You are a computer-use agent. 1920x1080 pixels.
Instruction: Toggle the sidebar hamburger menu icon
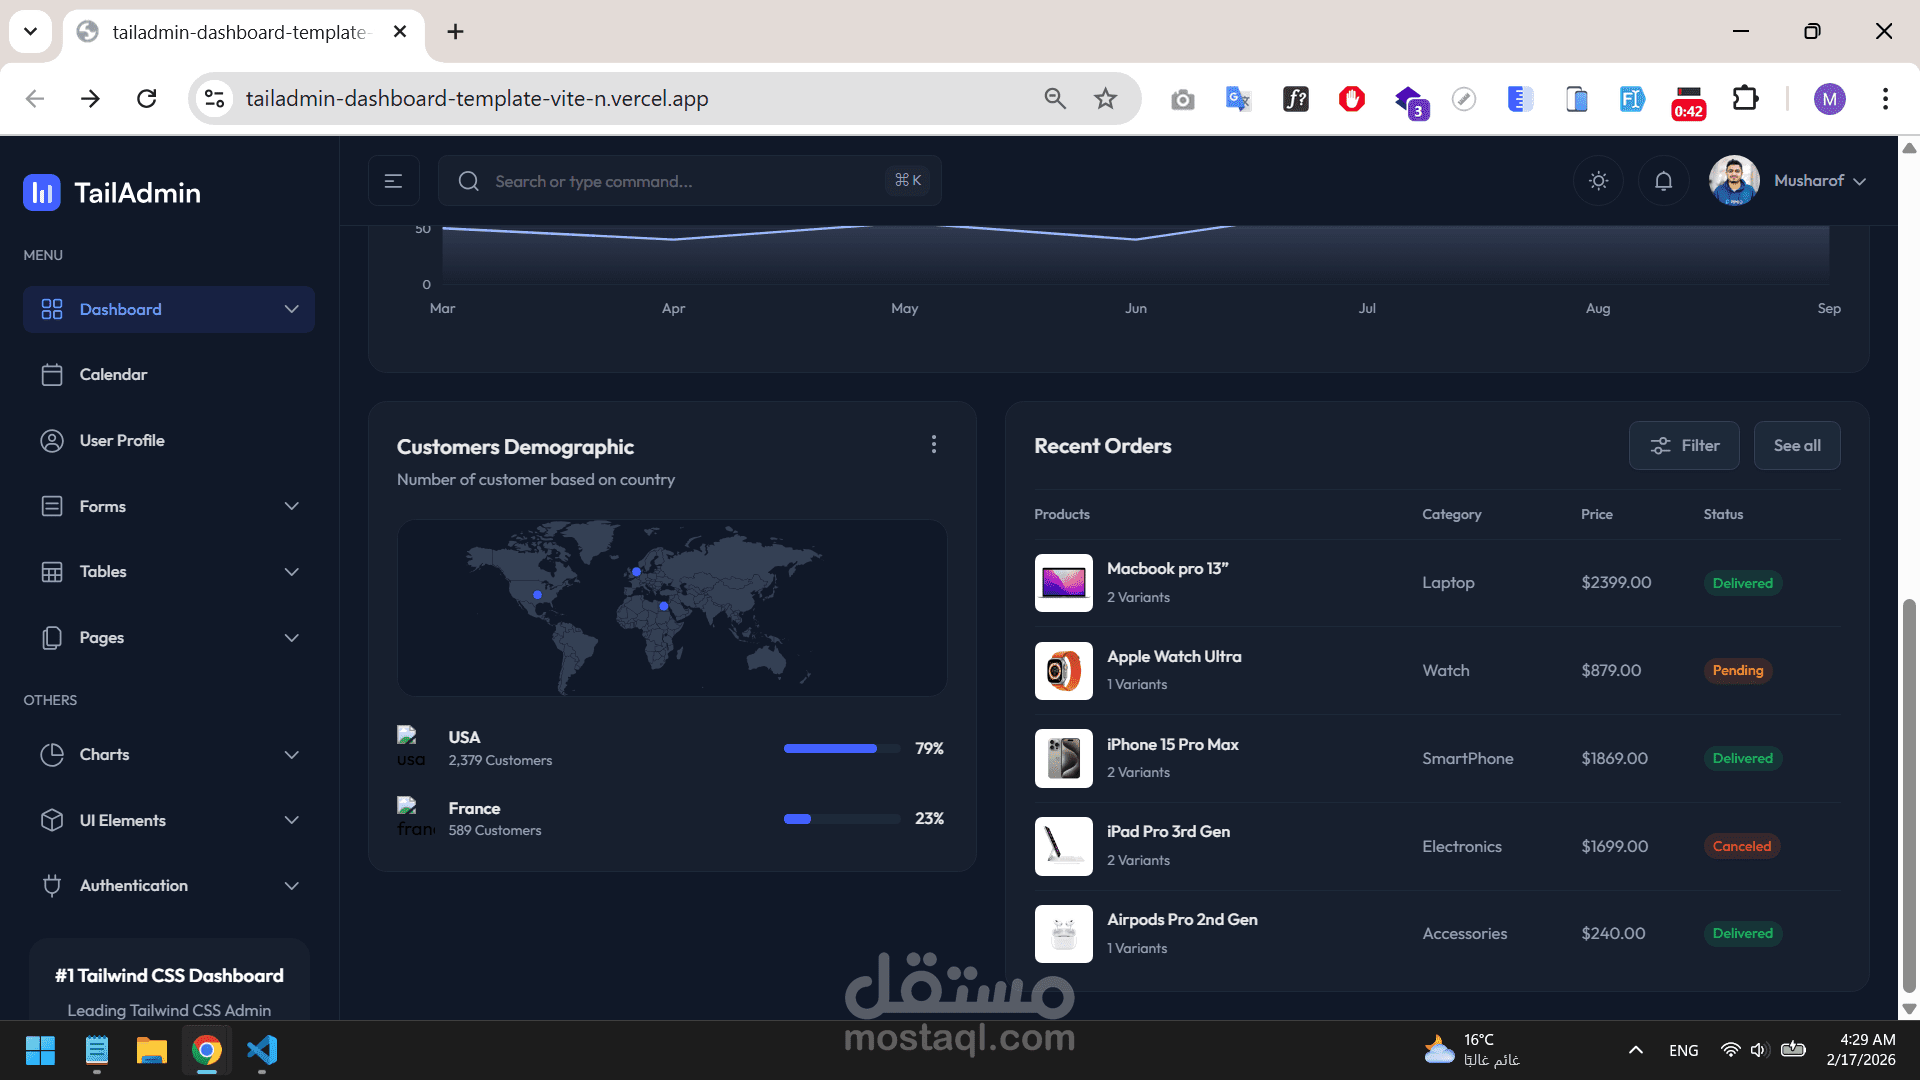(x=393, y=181)
